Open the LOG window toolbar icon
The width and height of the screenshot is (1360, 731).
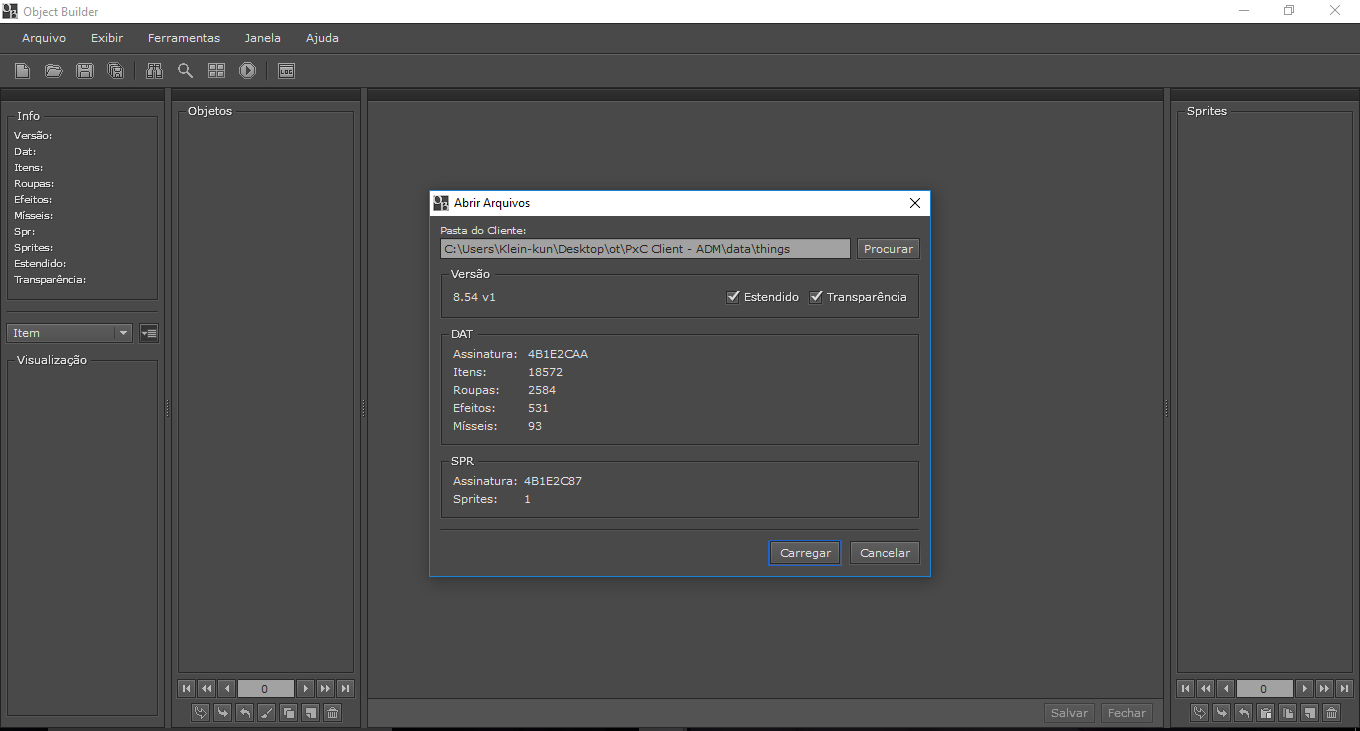pyautogui.click(x=286, y=71)
